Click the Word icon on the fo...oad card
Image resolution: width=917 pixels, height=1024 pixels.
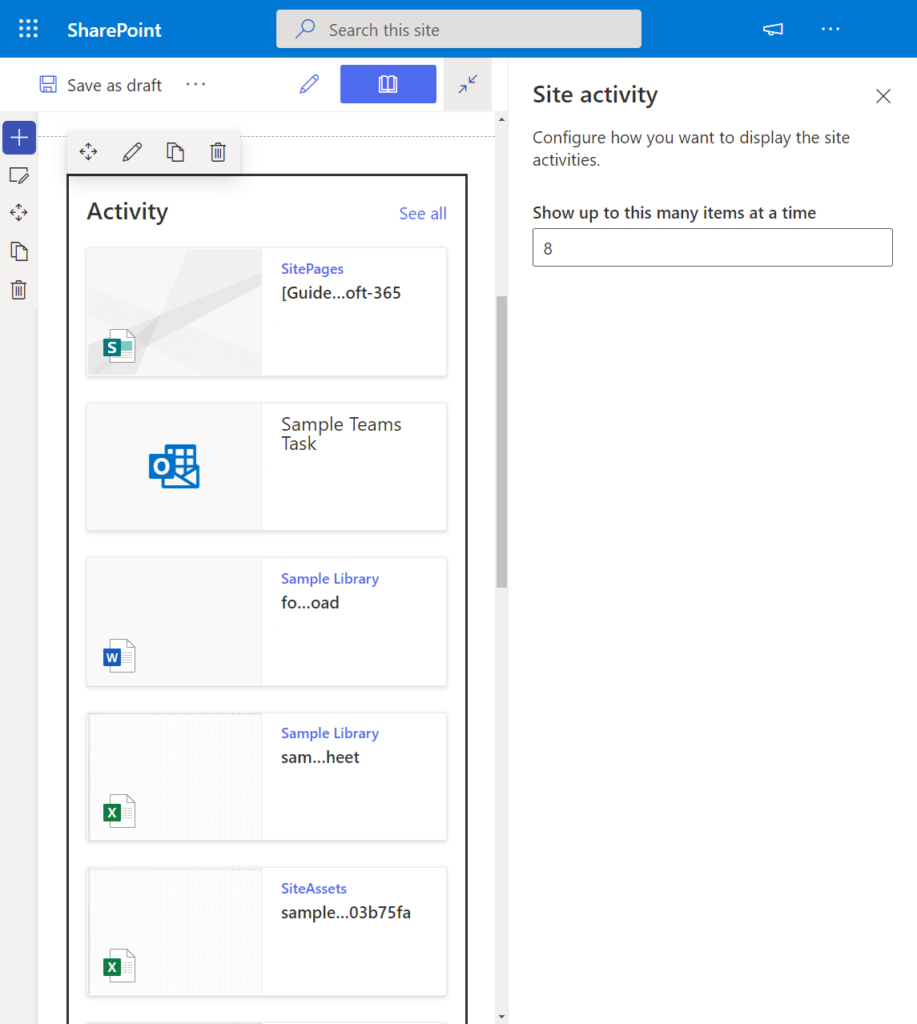[x=119, y=656]
